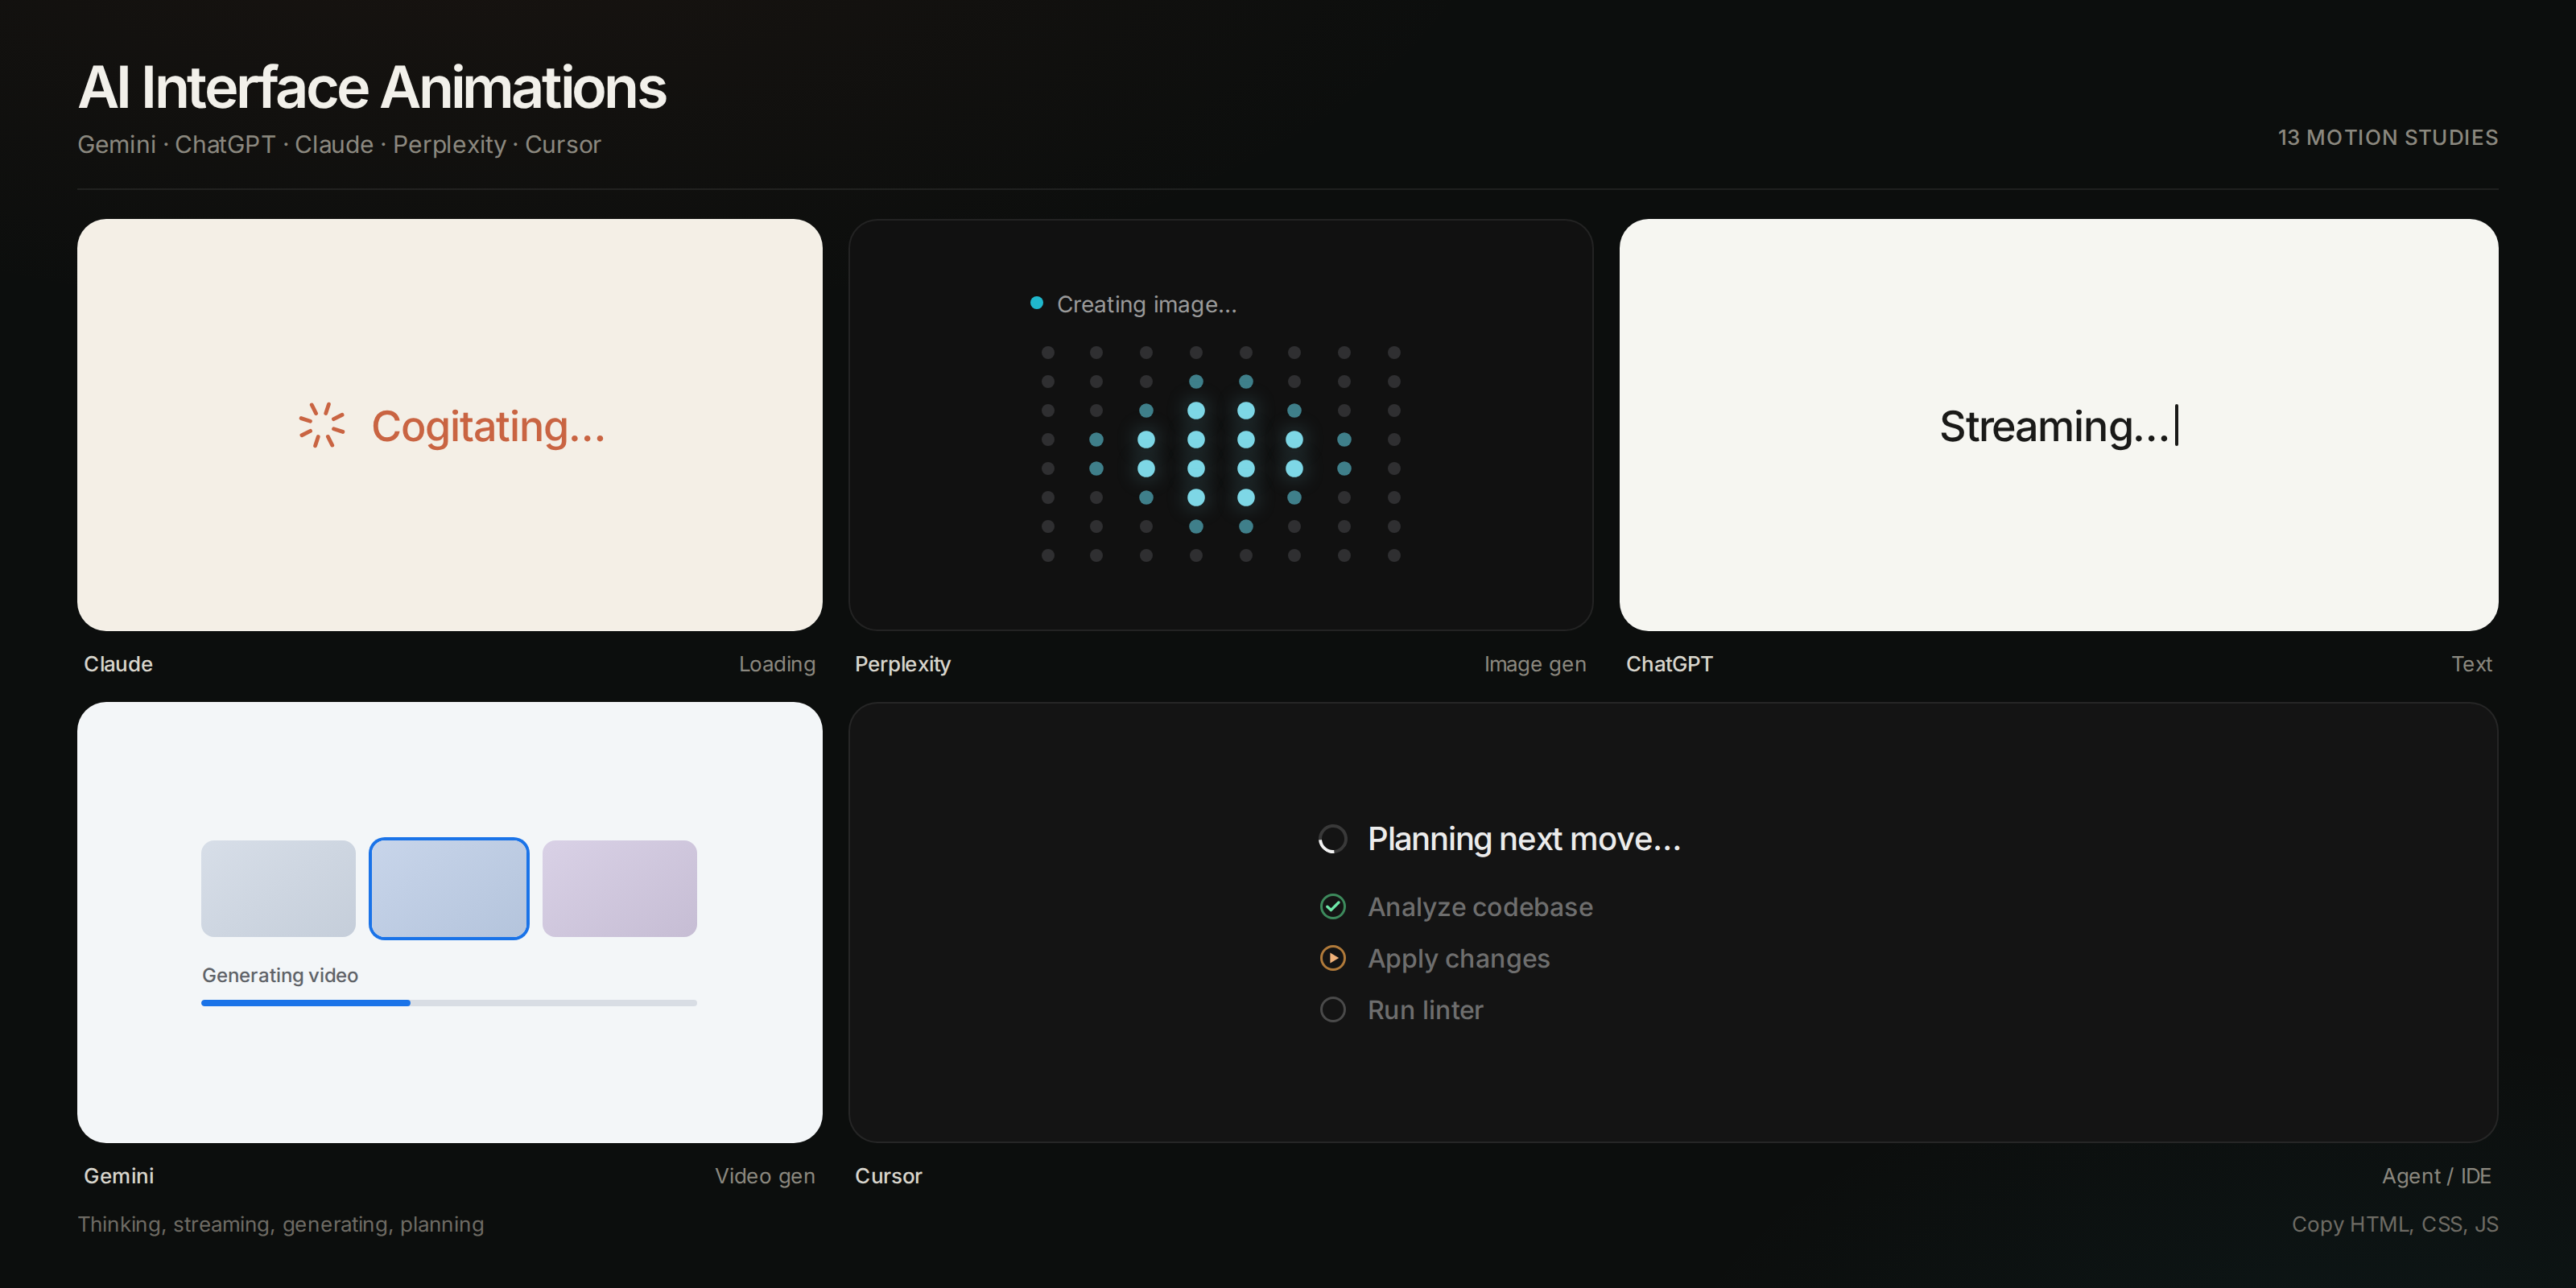
Task: Click the Generating video label
Action: 280,975
